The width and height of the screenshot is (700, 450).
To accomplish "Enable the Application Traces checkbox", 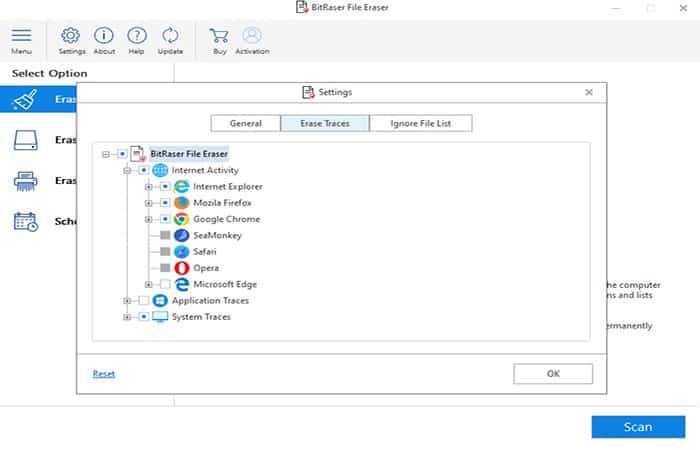I will (x=143, y=300).
